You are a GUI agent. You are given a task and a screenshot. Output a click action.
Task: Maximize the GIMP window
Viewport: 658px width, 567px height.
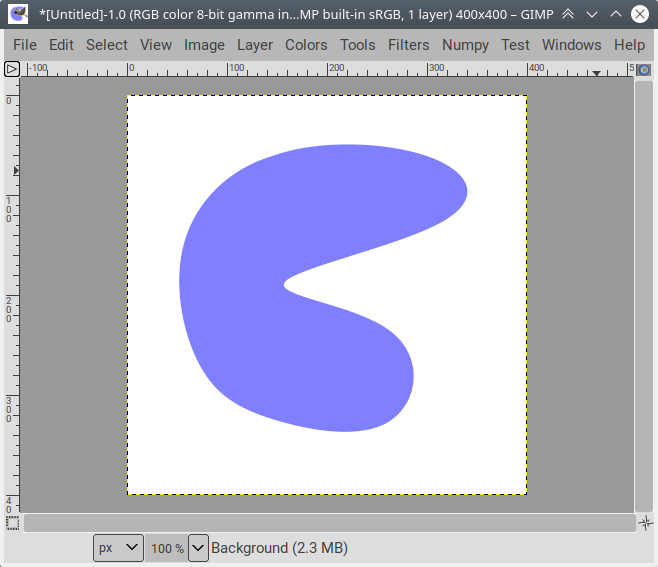(616, 14)
